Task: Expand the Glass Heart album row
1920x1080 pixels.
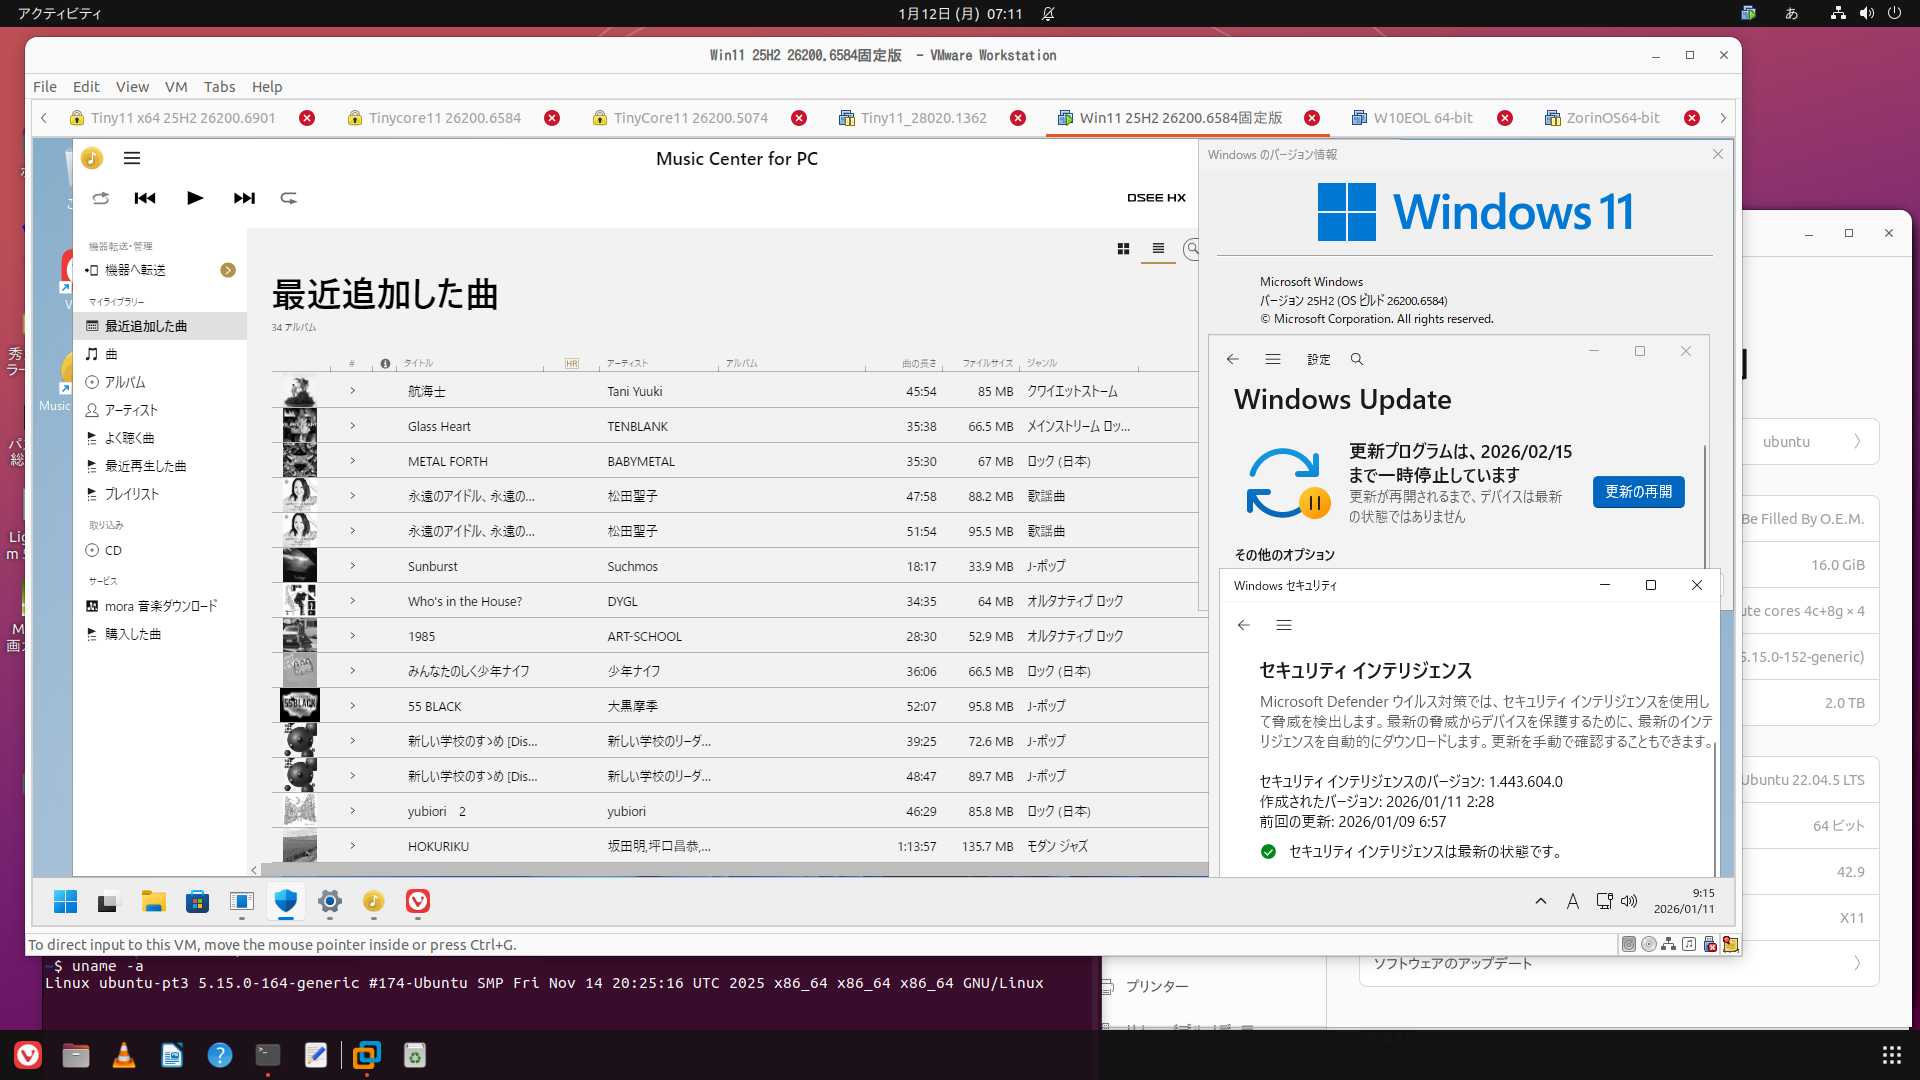Action: [353, 426]
